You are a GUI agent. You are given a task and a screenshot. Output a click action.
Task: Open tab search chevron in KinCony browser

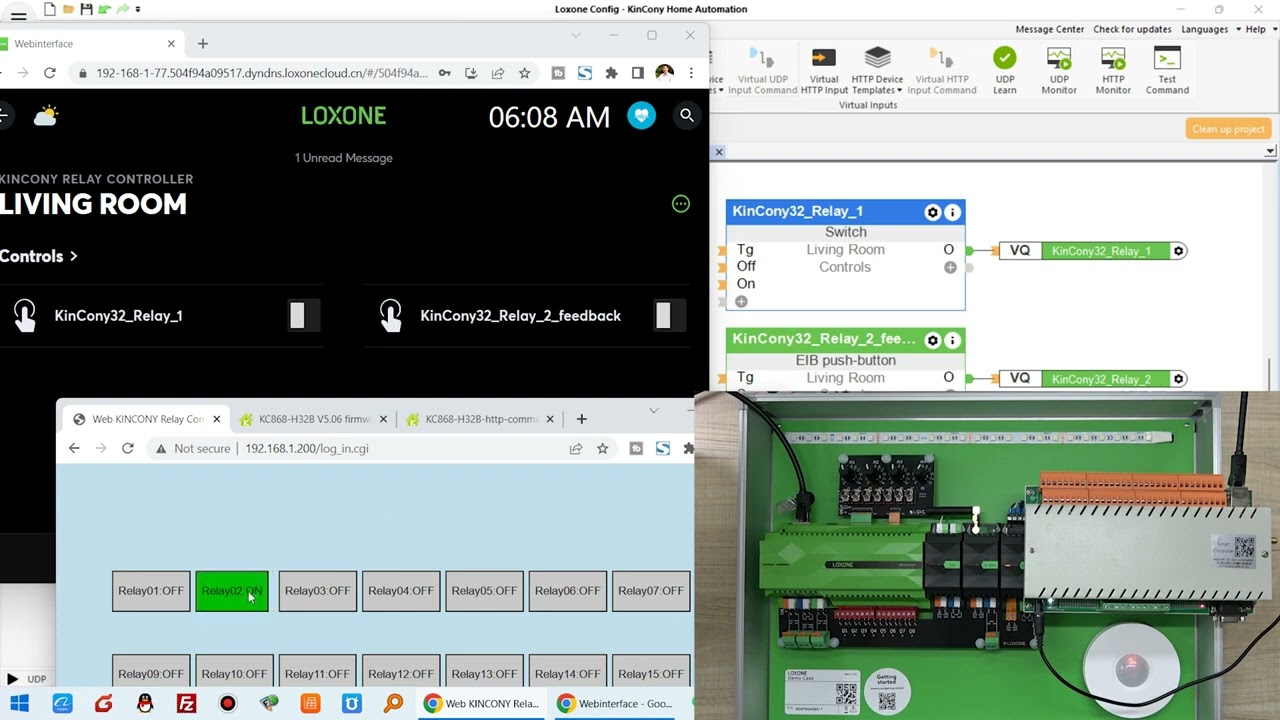[x=653, y=411]
